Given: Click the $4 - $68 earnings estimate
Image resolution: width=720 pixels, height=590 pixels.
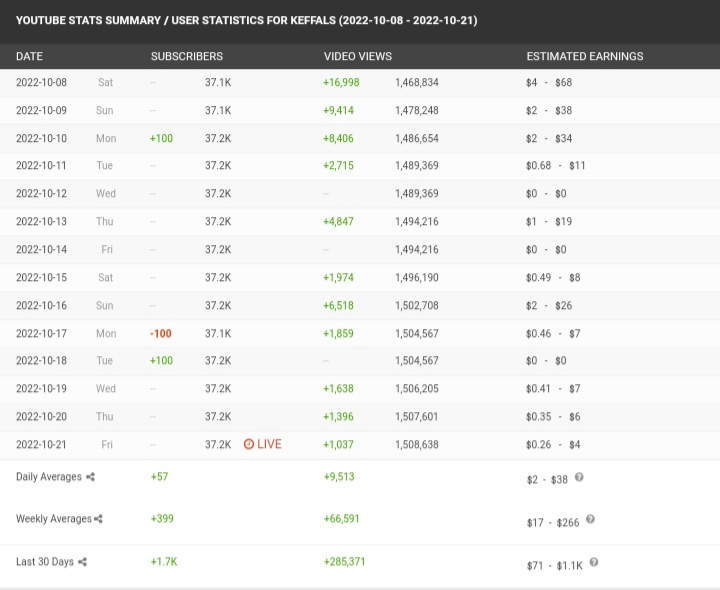Looking at the screenshot, I should click(549, 83).
